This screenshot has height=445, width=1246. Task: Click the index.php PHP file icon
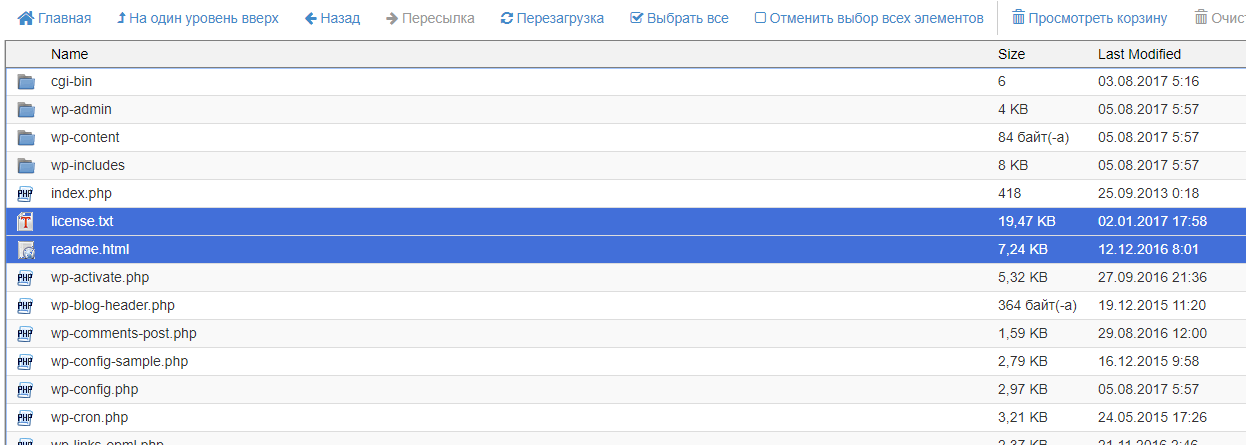click(x=26, y=194)
